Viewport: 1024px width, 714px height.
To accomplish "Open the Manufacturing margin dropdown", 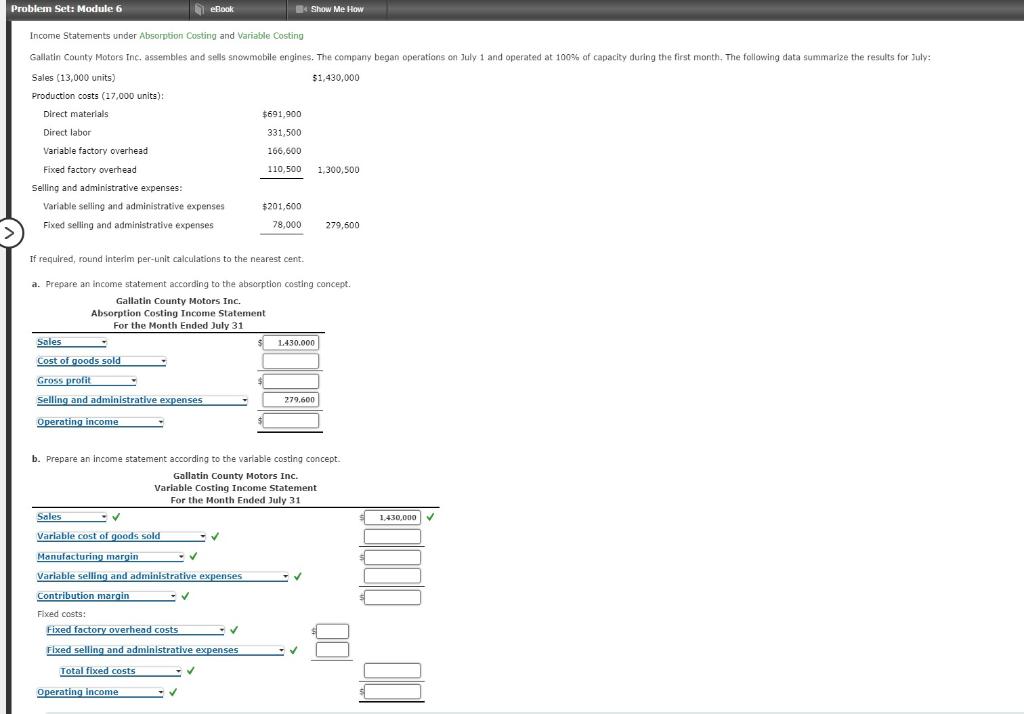I will [110, 557].
